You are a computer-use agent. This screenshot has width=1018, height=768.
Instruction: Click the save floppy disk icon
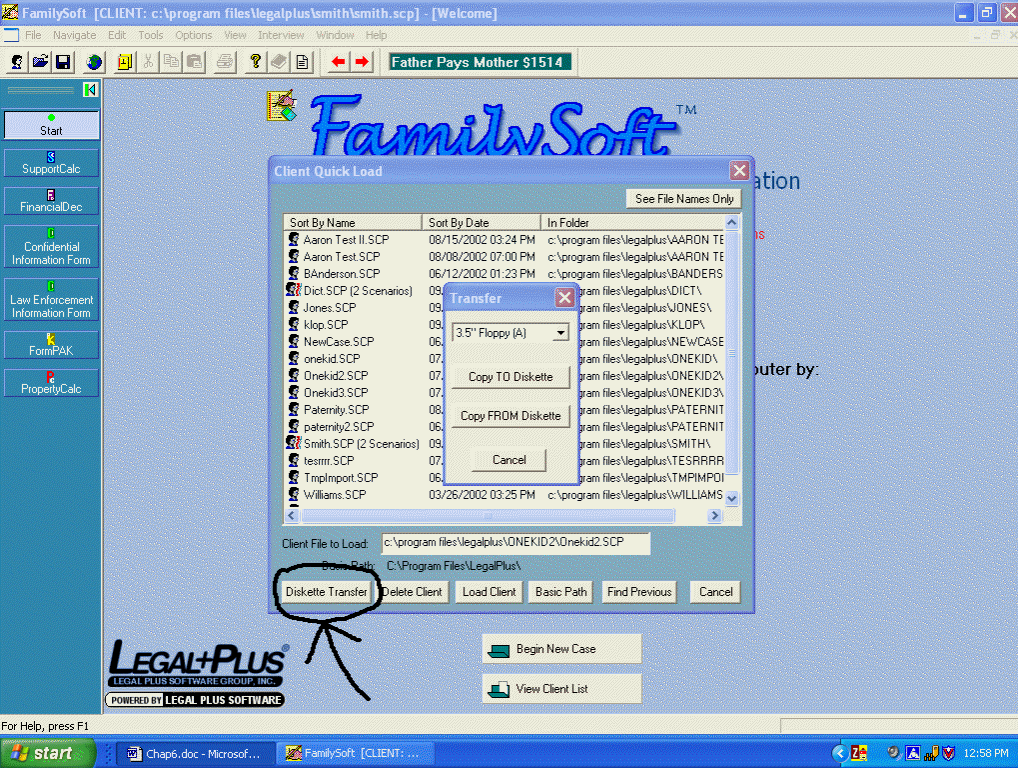point(63,62)
